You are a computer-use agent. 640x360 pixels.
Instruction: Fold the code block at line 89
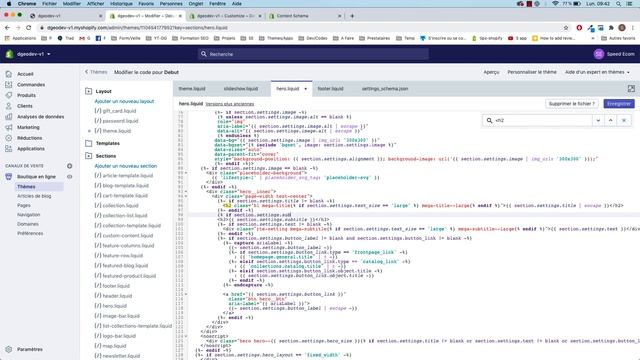coord(186,173)
